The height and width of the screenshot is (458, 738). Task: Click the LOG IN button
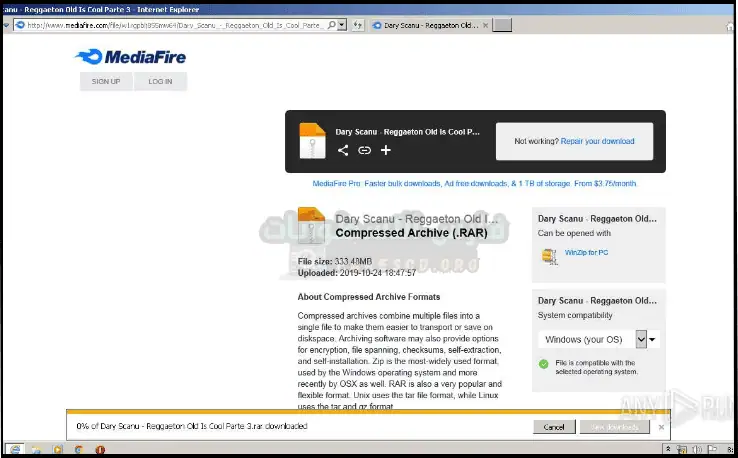(x=160, y=82)
